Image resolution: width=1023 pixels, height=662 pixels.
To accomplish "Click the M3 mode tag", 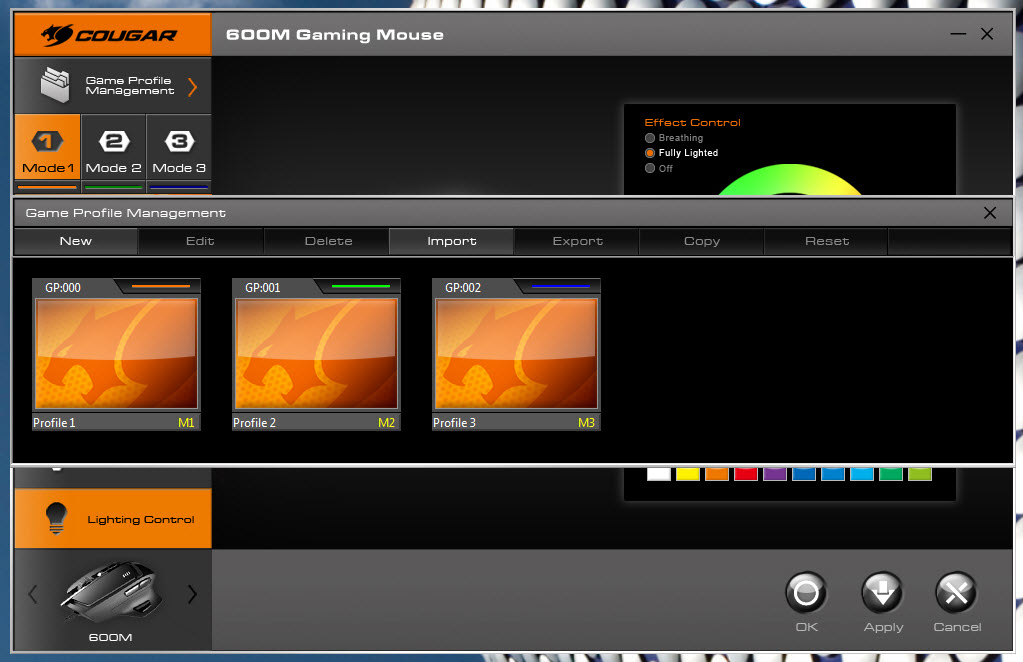I will 587,423.
